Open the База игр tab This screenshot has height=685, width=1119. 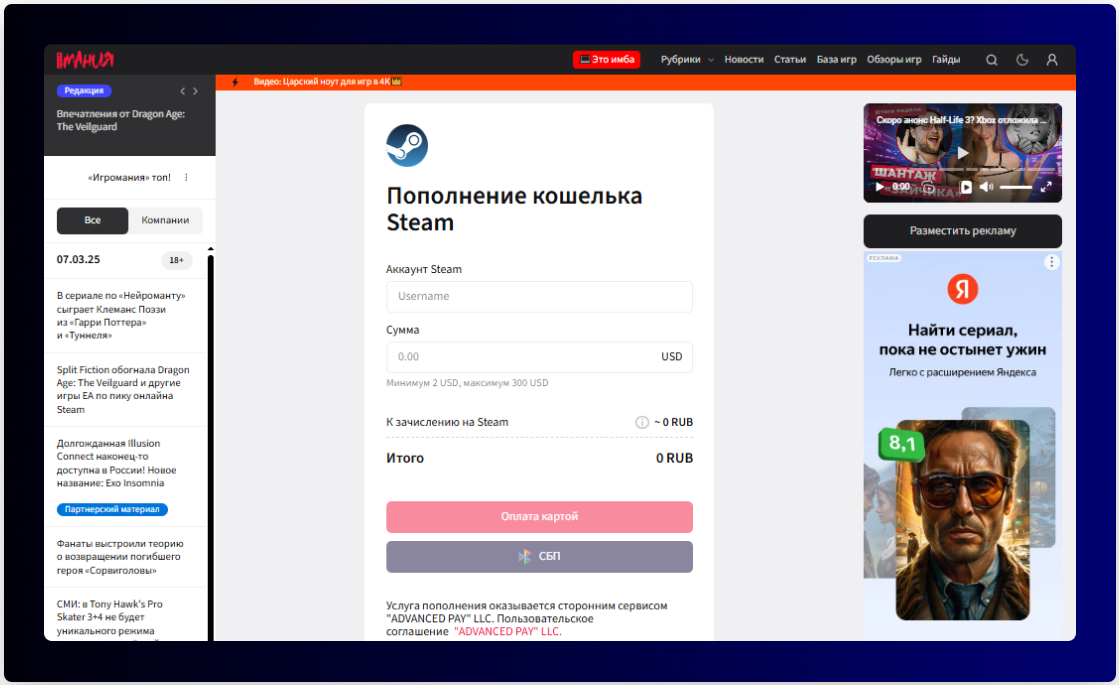[x=837, y=59]
